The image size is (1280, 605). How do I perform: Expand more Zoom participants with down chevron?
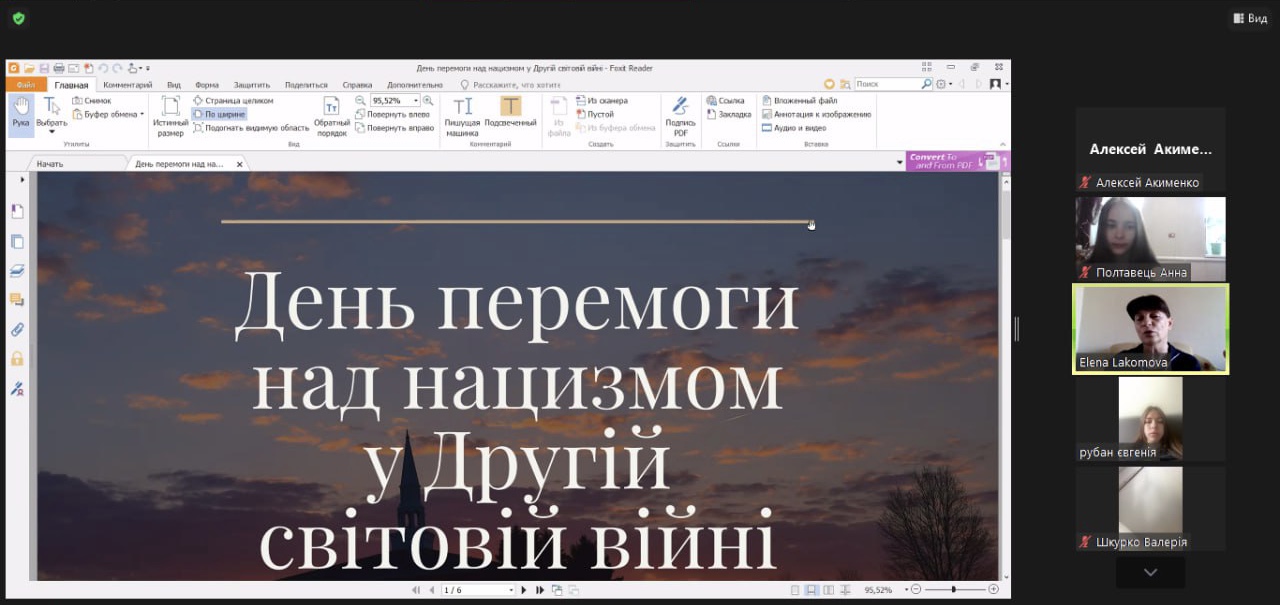pyautogui.click(x=1150, y=572)
